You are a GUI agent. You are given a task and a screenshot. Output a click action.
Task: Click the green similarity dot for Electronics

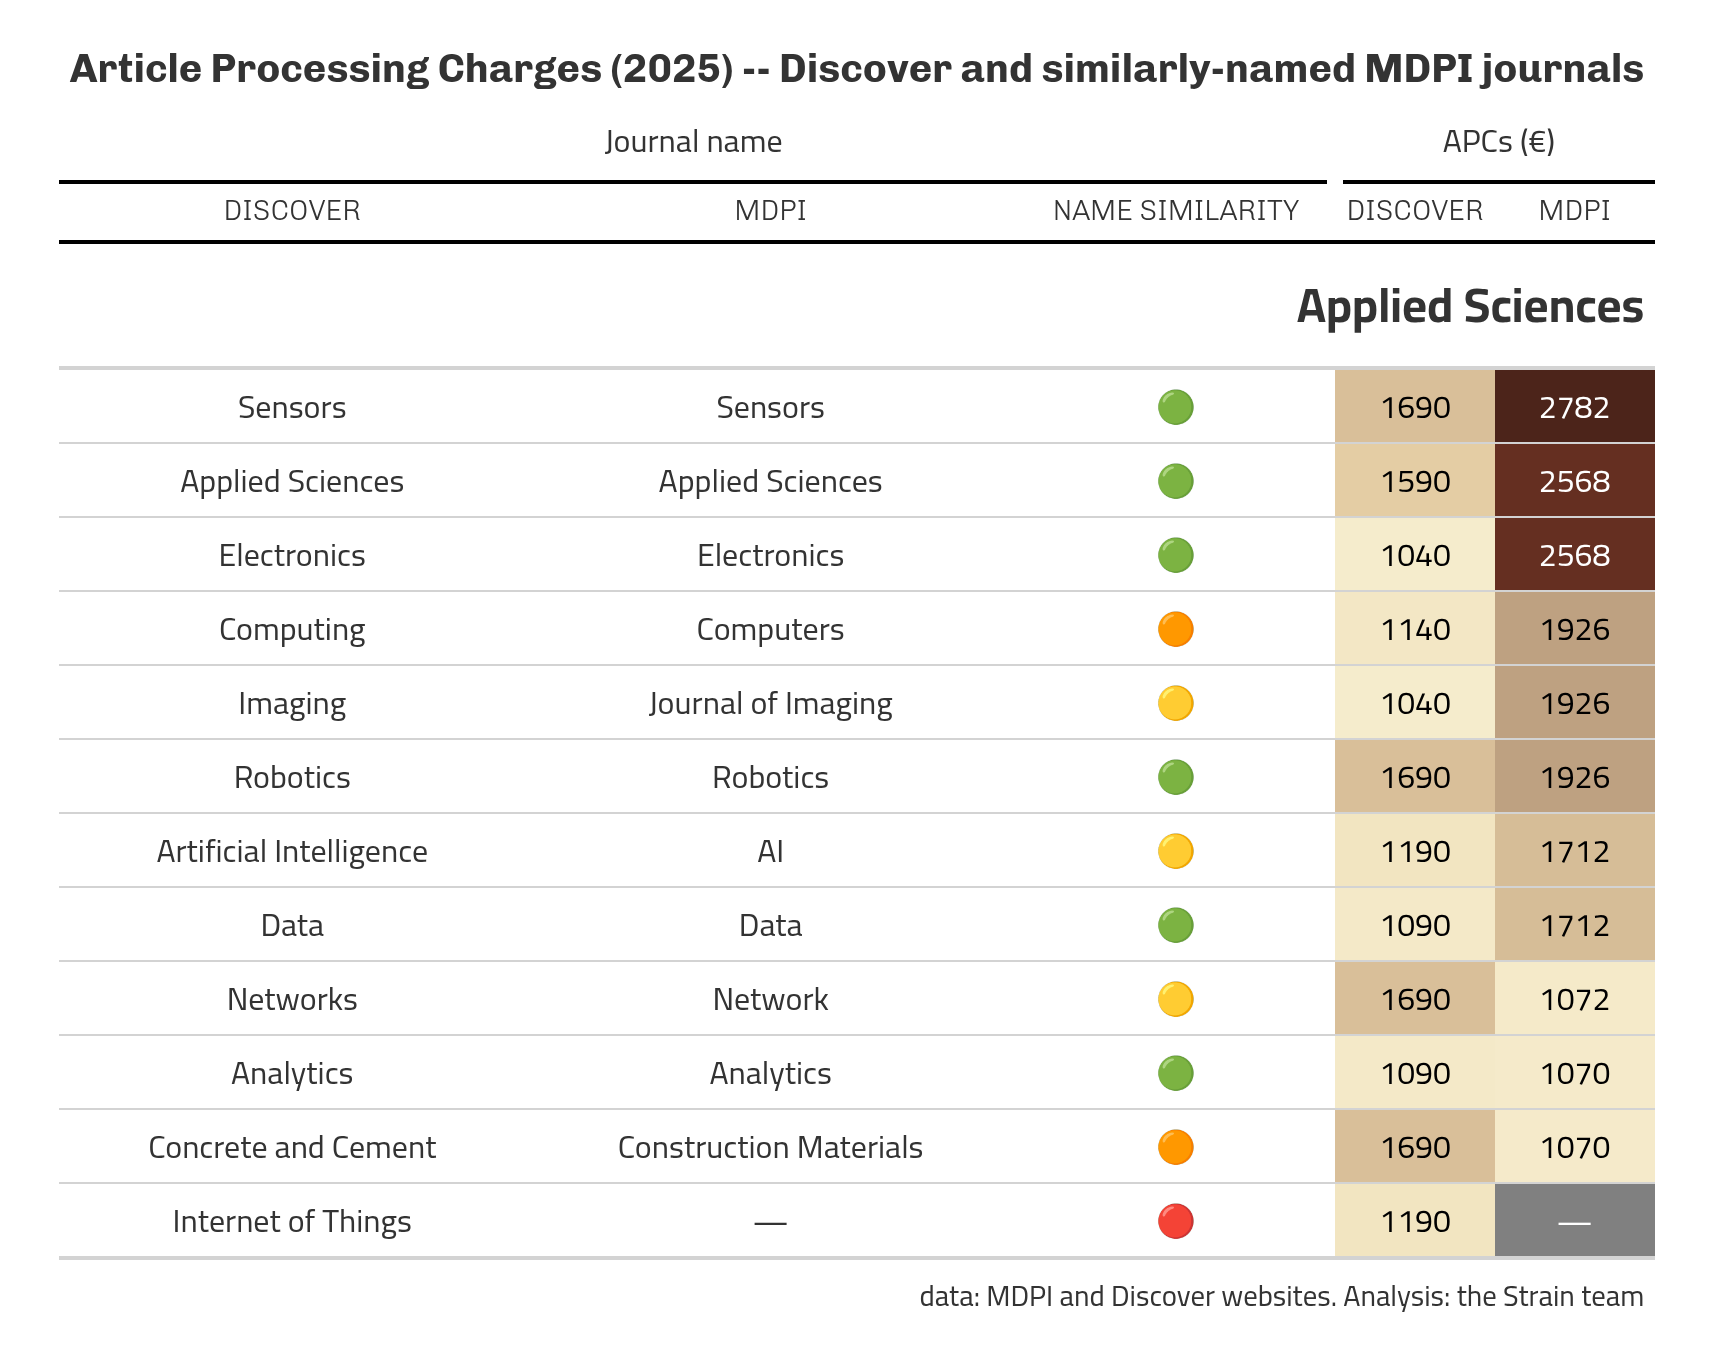tap(1175, 555)
